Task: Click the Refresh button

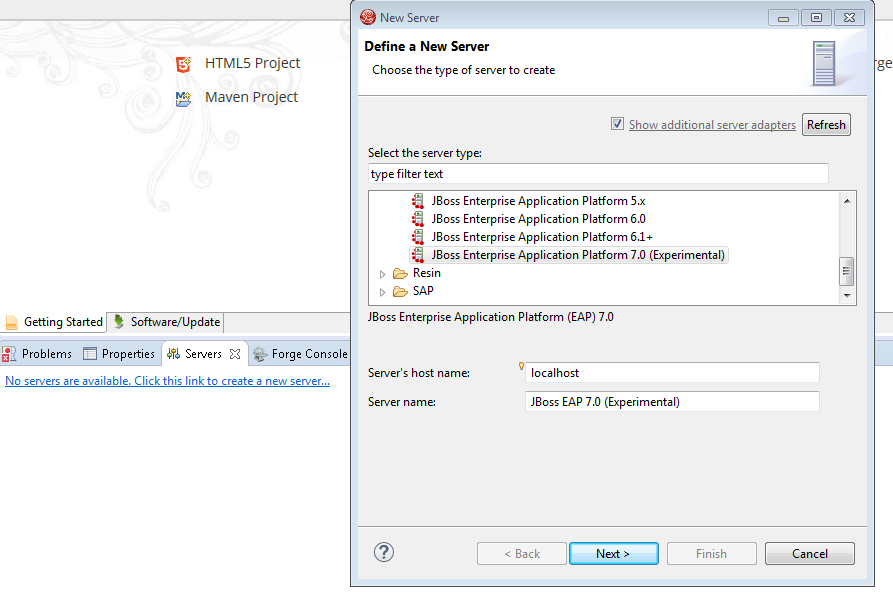Action: [x=826, y=125]
